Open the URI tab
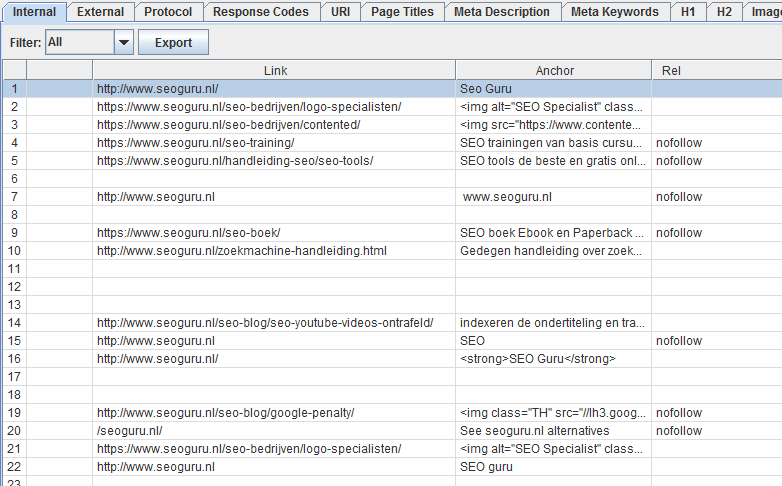Screen dimensions: 782x486 341,12
